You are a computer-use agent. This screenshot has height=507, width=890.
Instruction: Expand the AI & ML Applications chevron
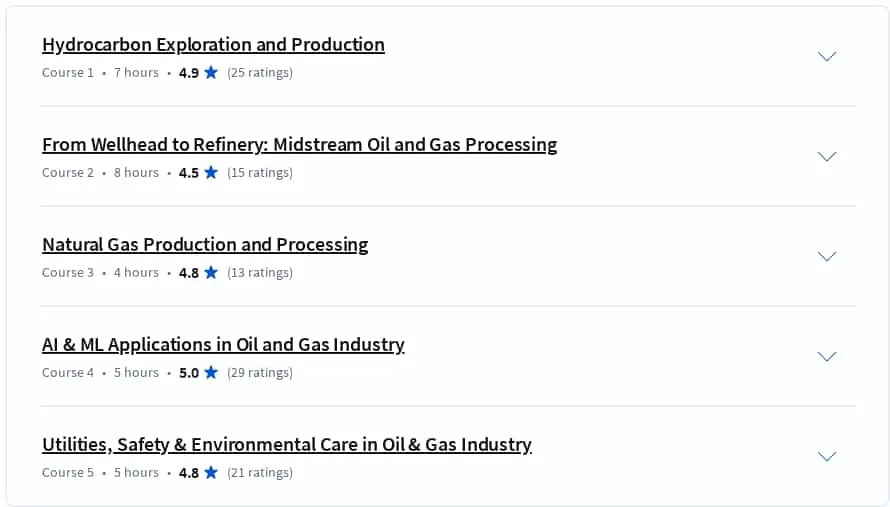(826, 356)
